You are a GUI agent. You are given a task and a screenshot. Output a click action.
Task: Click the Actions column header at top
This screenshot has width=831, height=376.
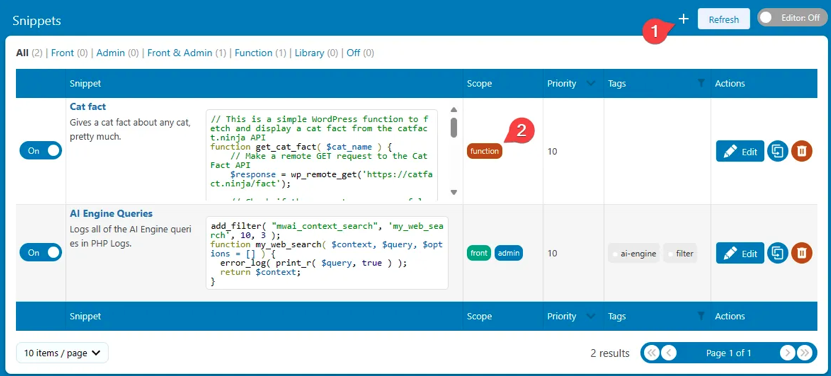(x=730, y=84)
